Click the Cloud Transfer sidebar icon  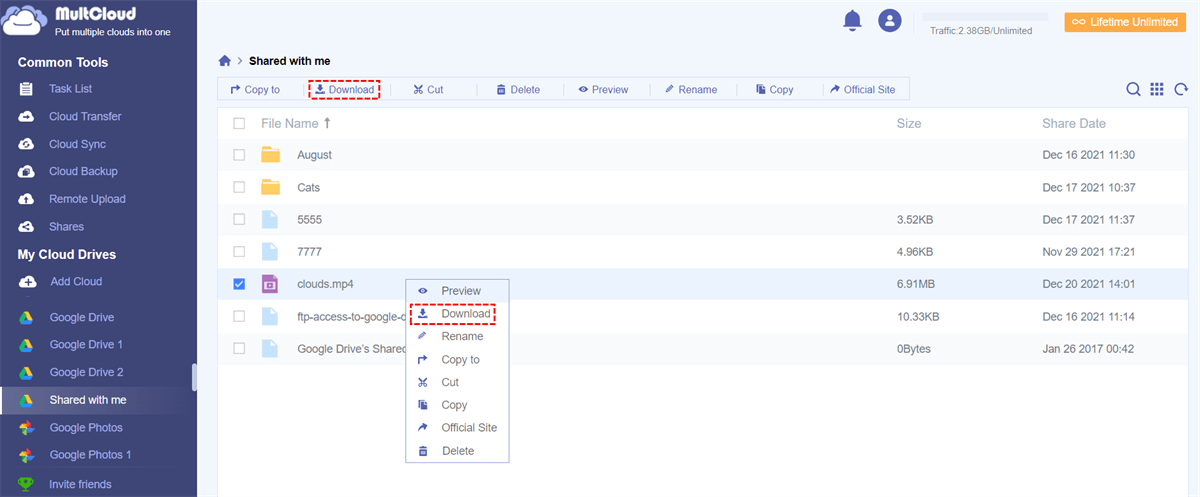coord(27,116)
